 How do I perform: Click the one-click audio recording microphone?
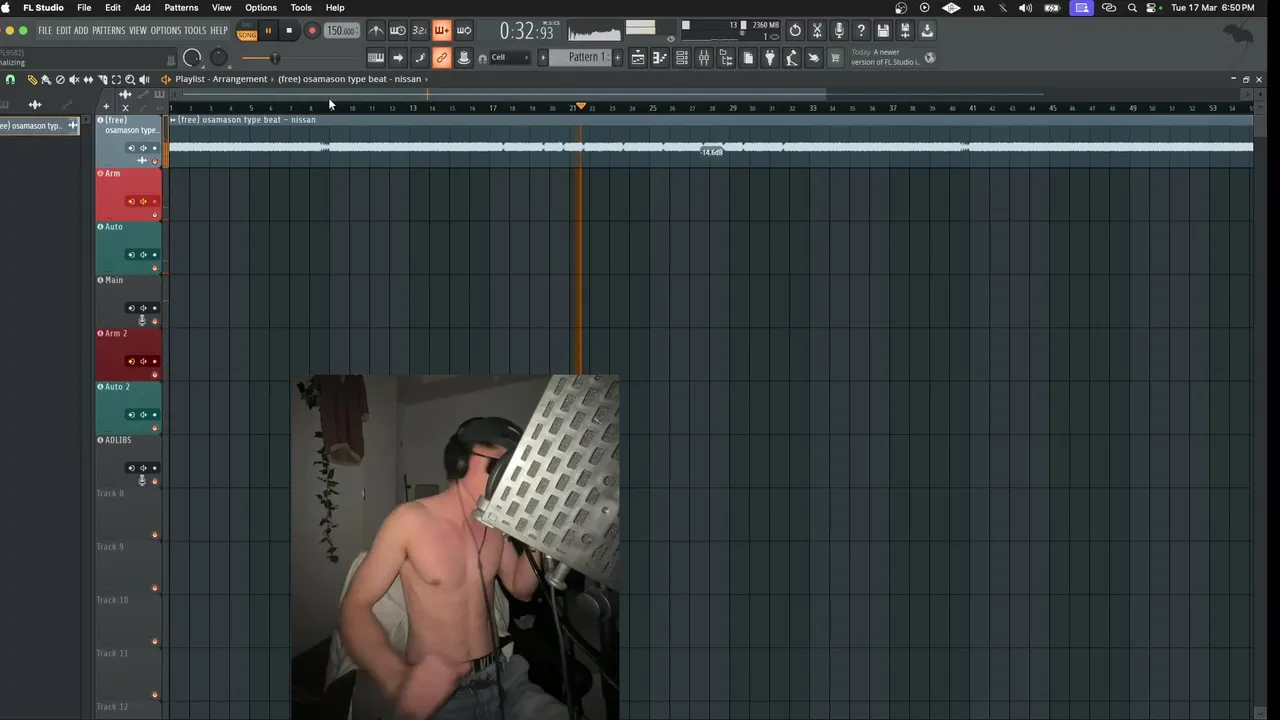coord(839,30)
